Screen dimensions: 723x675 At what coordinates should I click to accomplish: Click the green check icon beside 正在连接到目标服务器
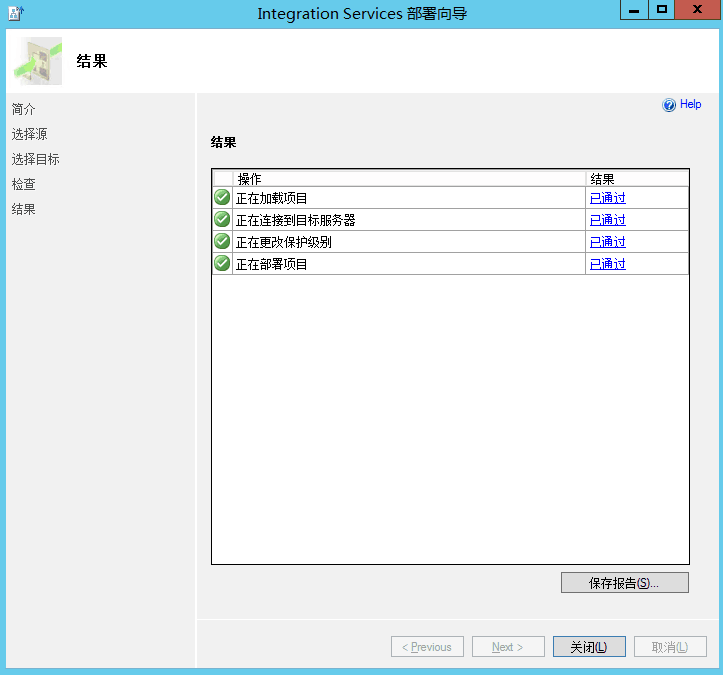click(x=222, y=219)
